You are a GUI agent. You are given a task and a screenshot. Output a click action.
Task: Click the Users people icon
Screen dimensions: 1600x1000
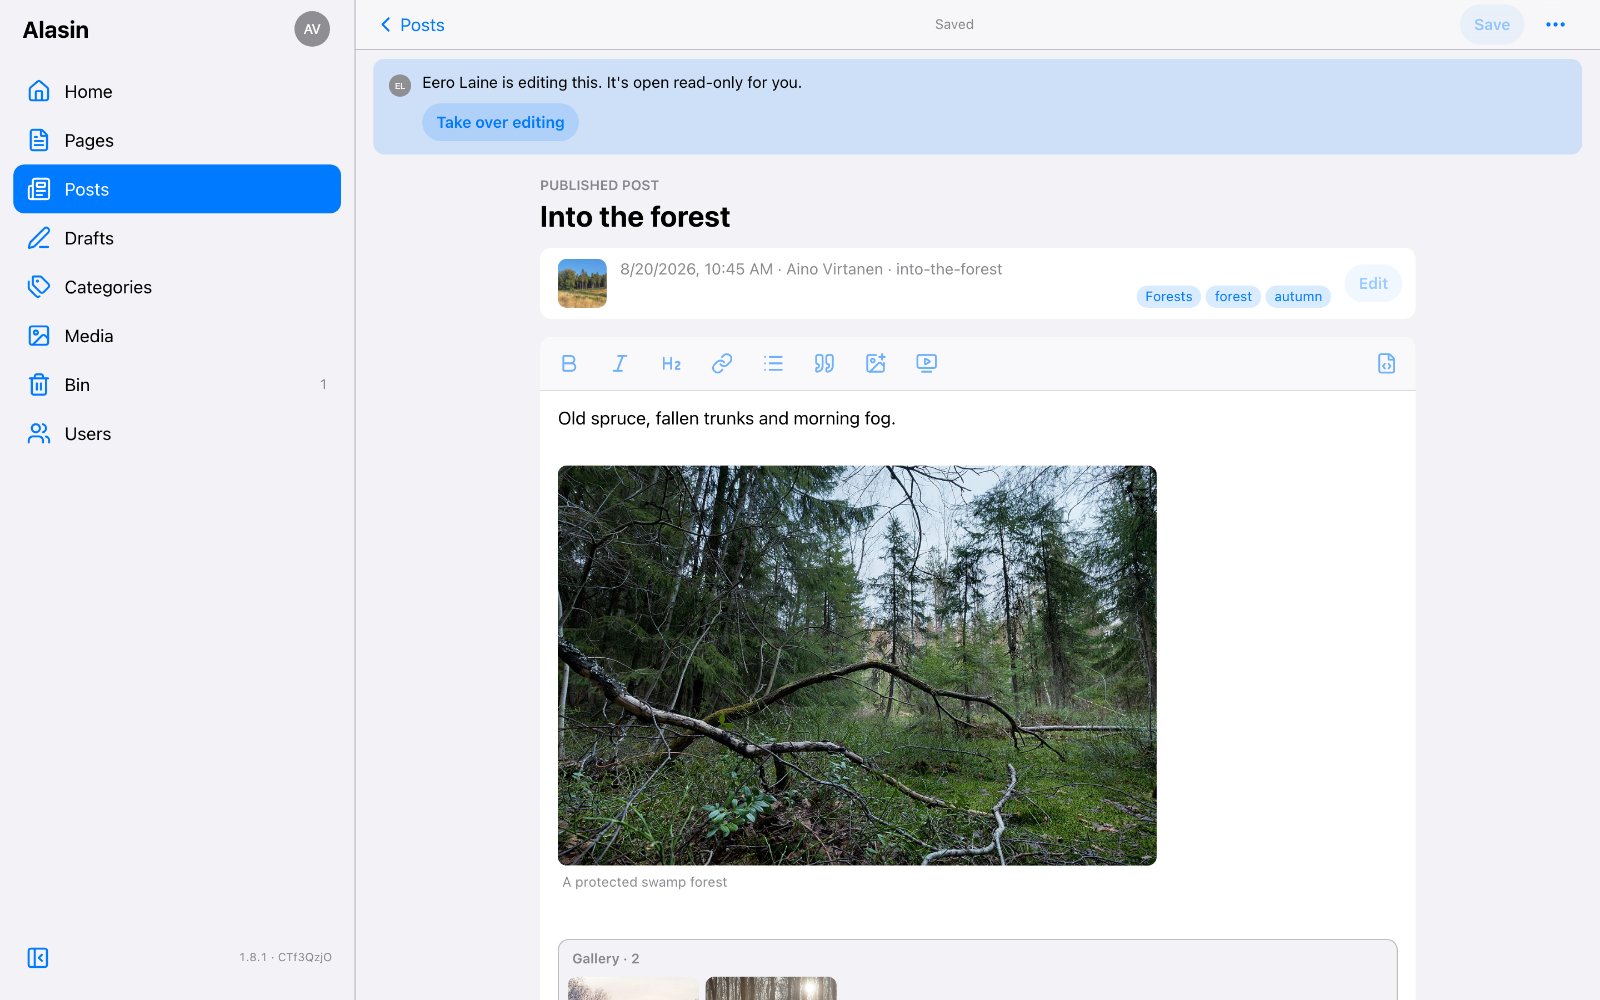coord(39,433)
